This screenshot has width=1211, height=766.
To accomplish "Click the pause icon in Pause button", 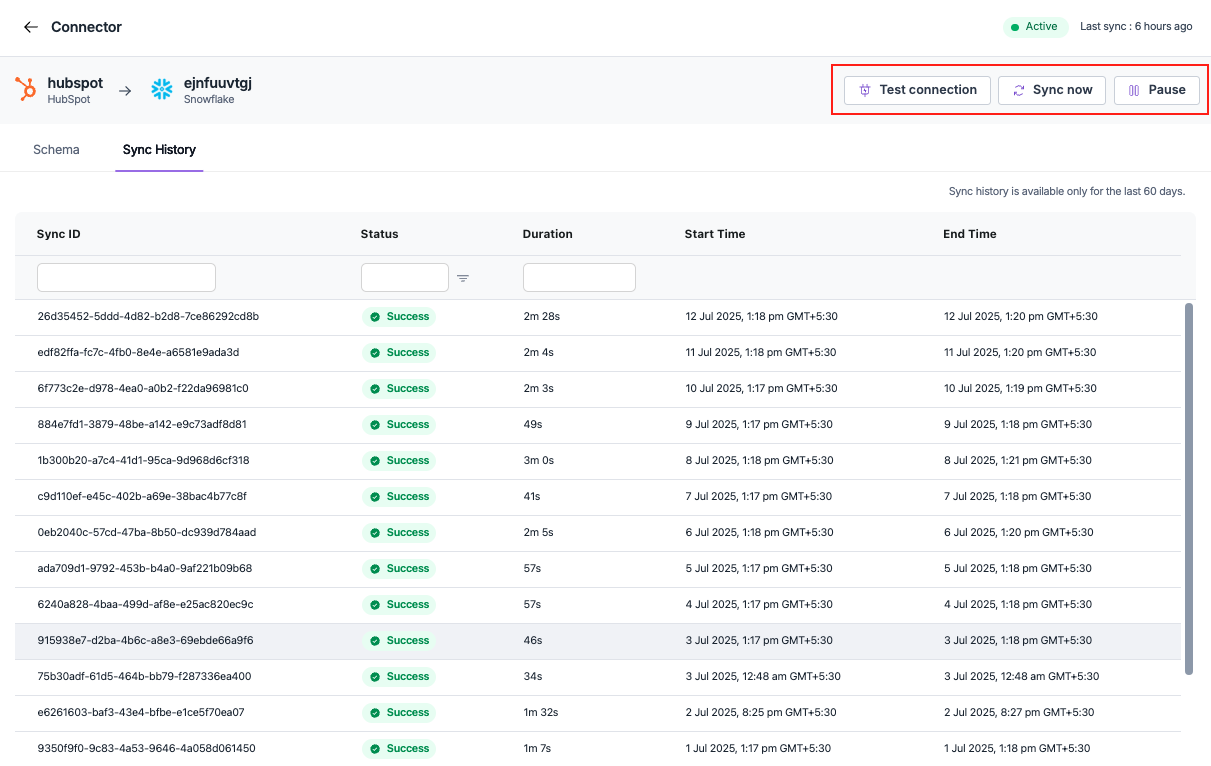I will pos(1134,90).
